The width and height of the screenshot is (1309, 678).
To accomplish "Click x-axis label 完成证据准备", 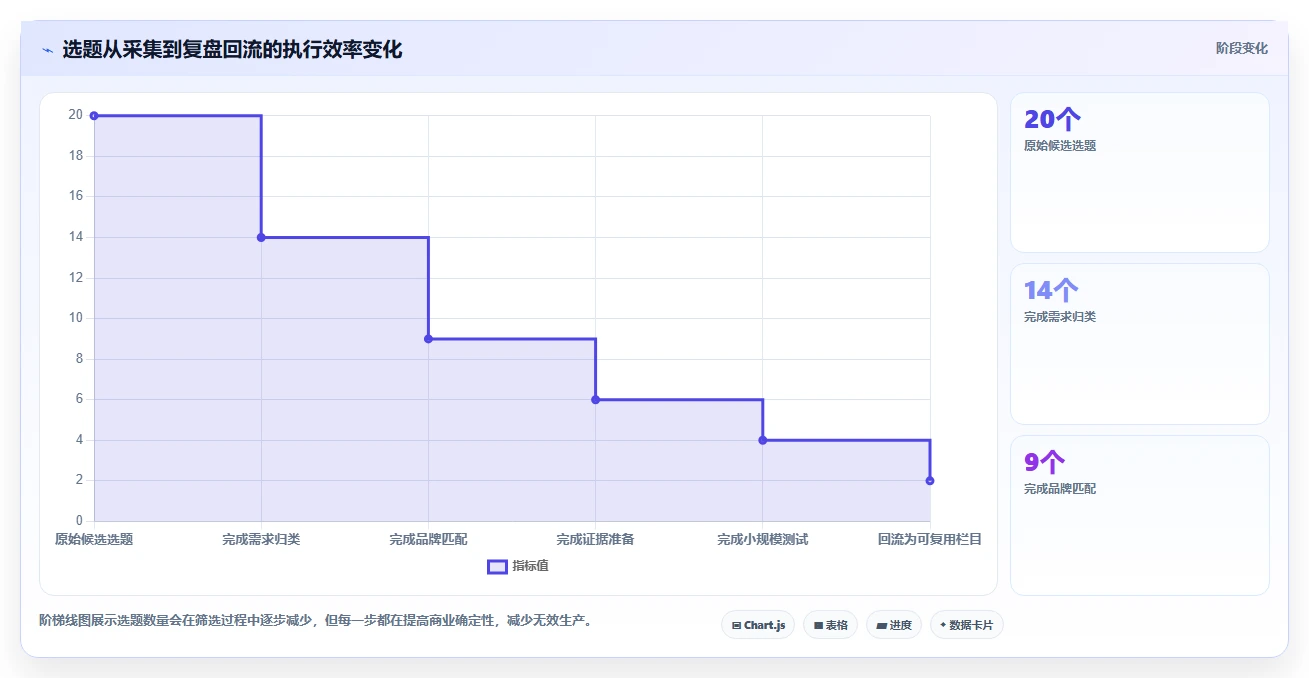I will [x=595, y=539].
